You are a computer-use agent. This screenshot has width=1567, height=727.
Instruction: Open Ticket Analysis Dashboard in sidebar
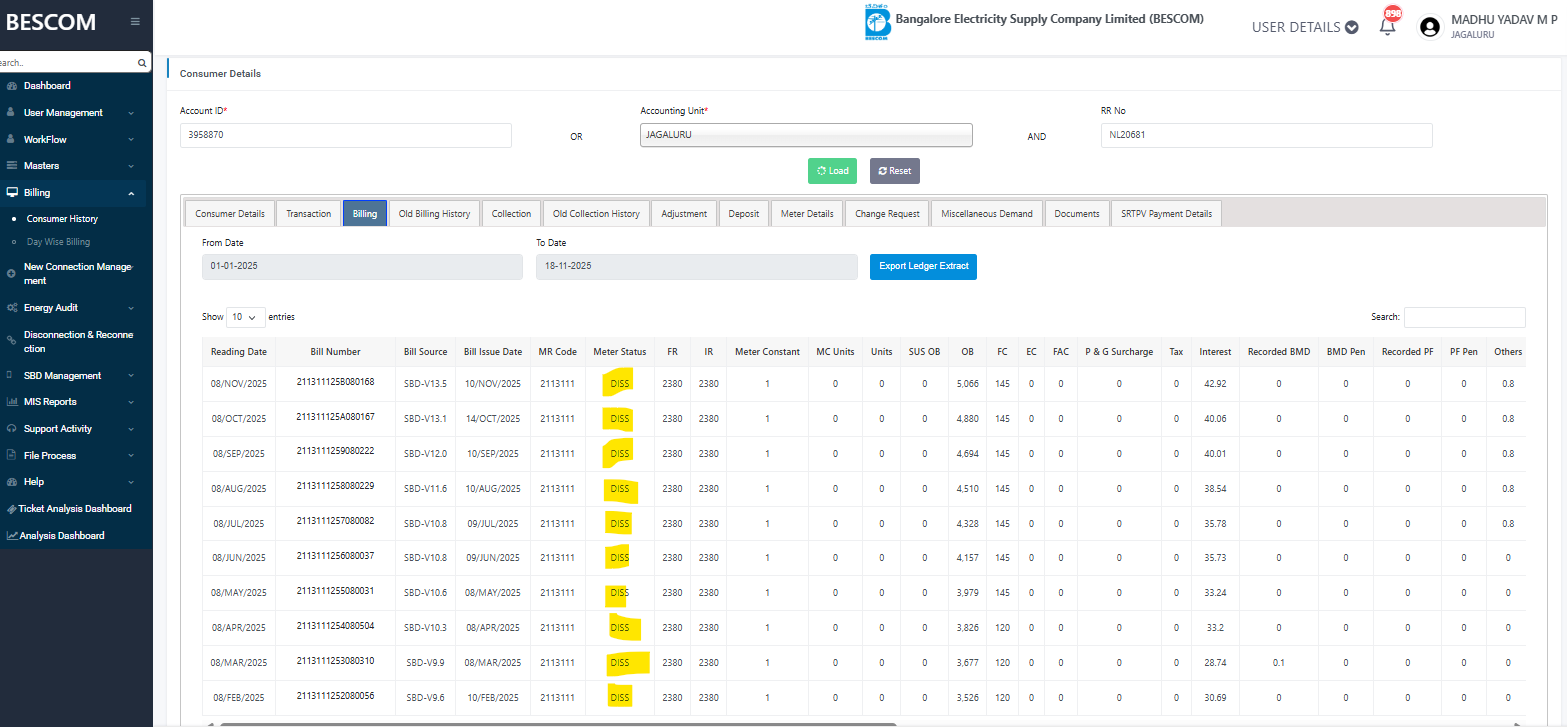tap(74, 509)
